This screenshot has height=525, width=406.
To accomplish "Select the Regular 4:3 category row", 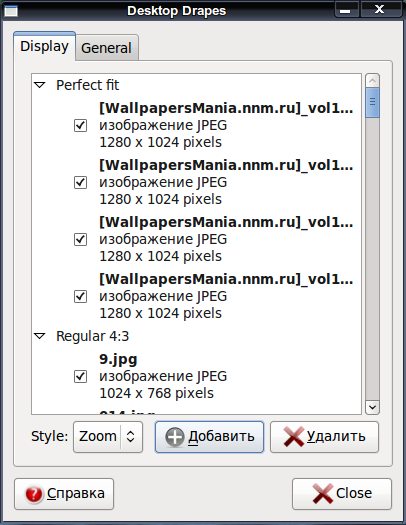I will coord(196,336).
